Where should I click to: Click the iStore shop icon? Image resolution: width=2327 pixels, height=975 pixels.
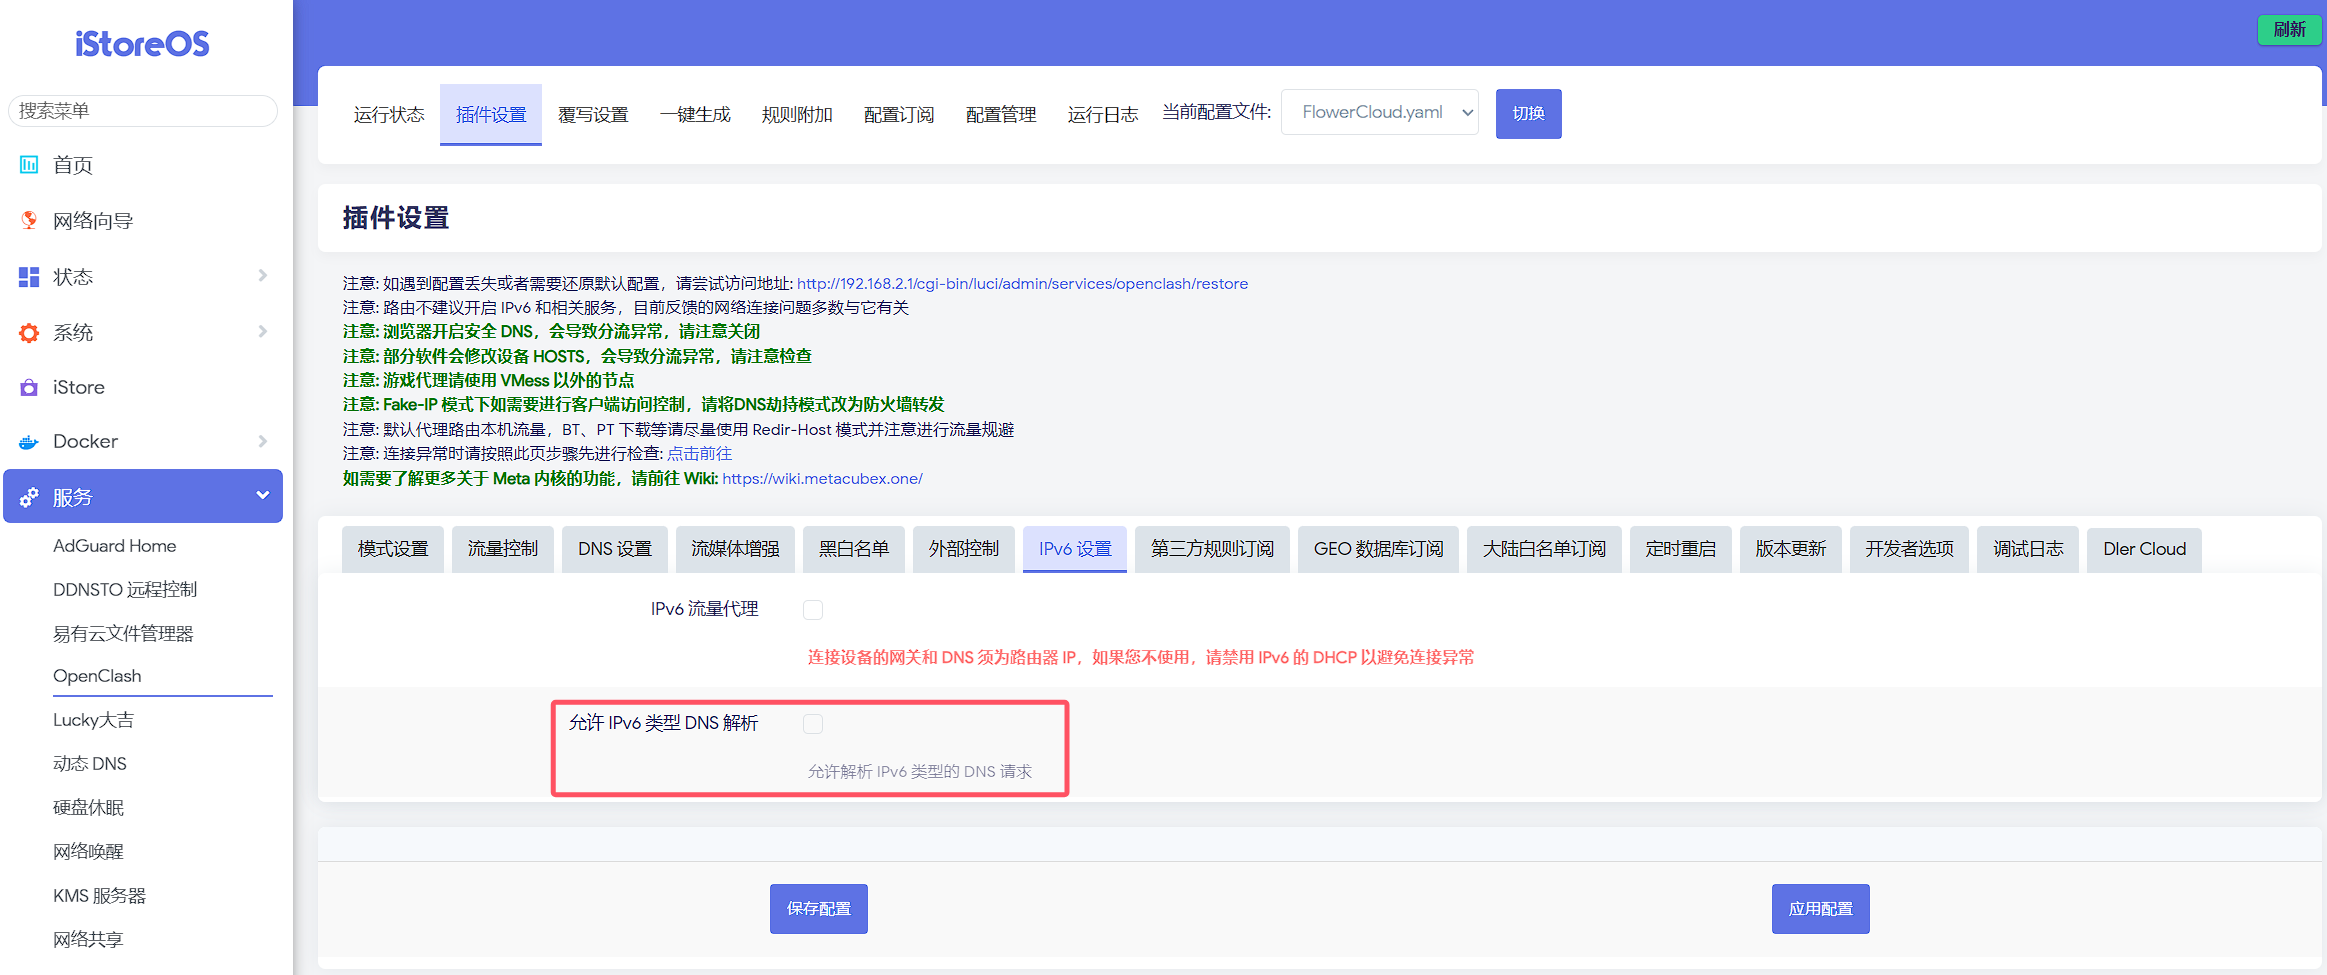point(29,387)
